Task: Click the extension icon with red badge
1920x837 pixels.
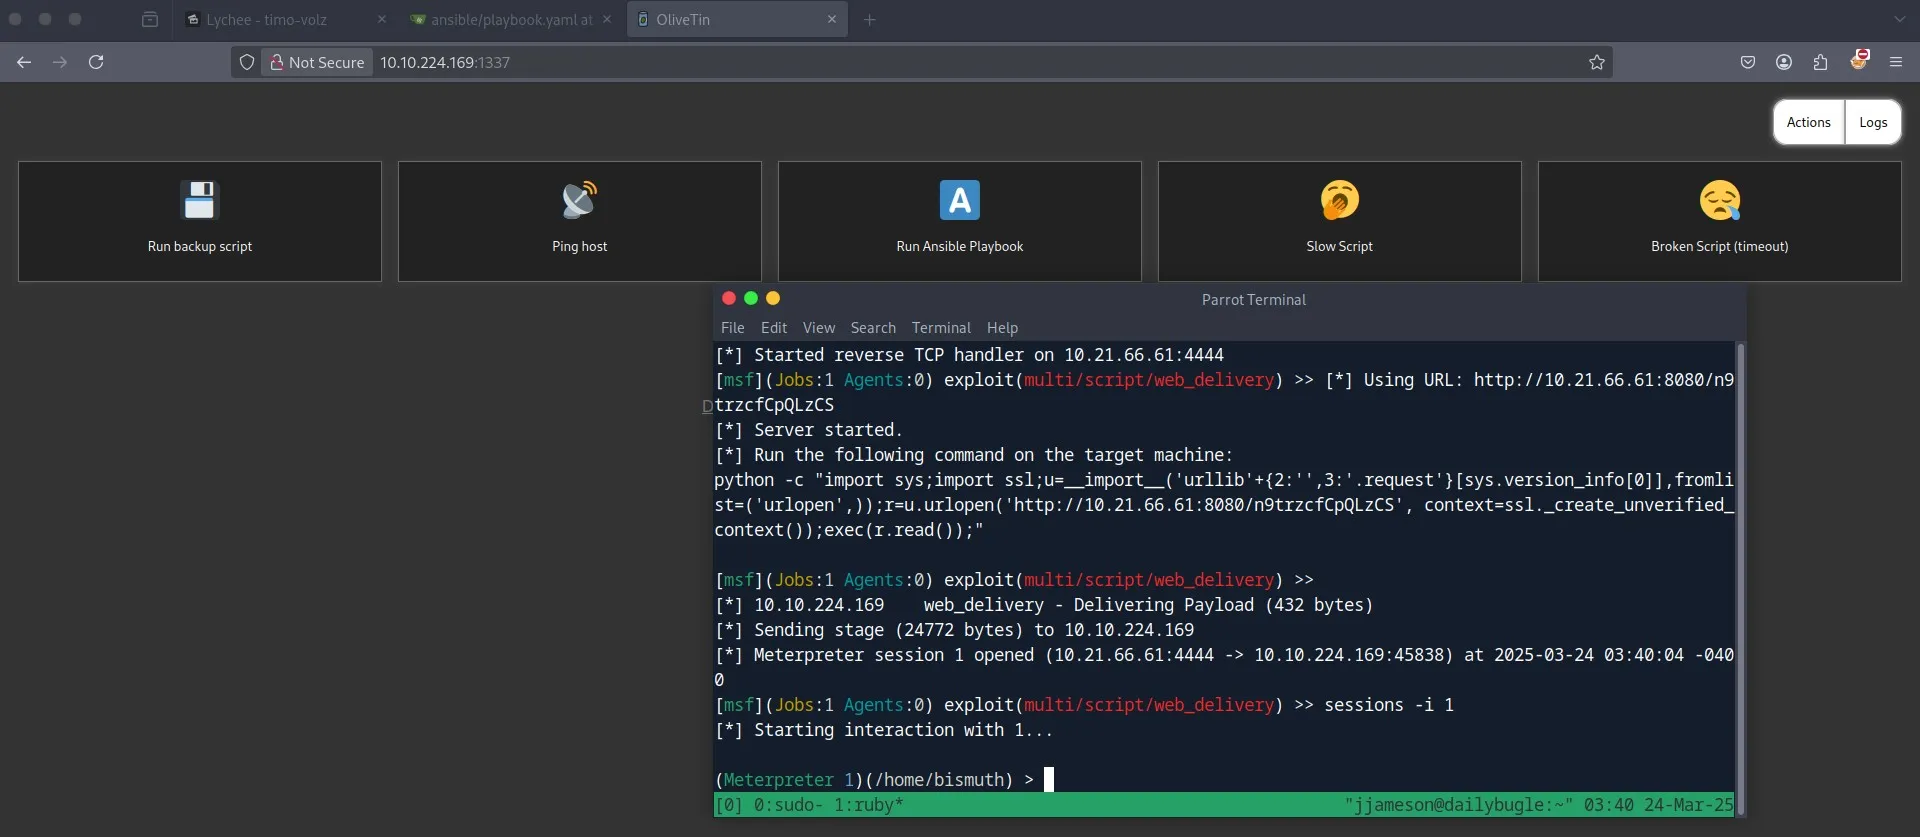Action: (x=1859, y=60)
